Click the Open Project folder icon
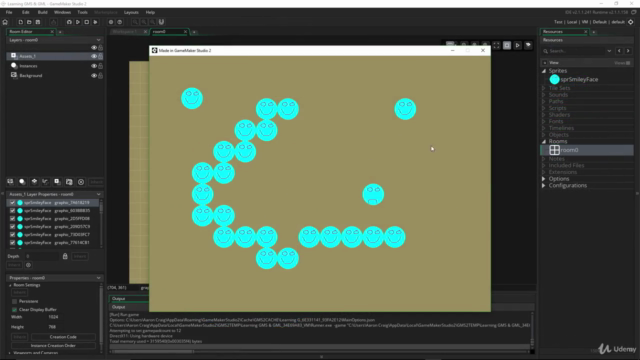Viewport: 640px width, 360px height. coord(29,22)
